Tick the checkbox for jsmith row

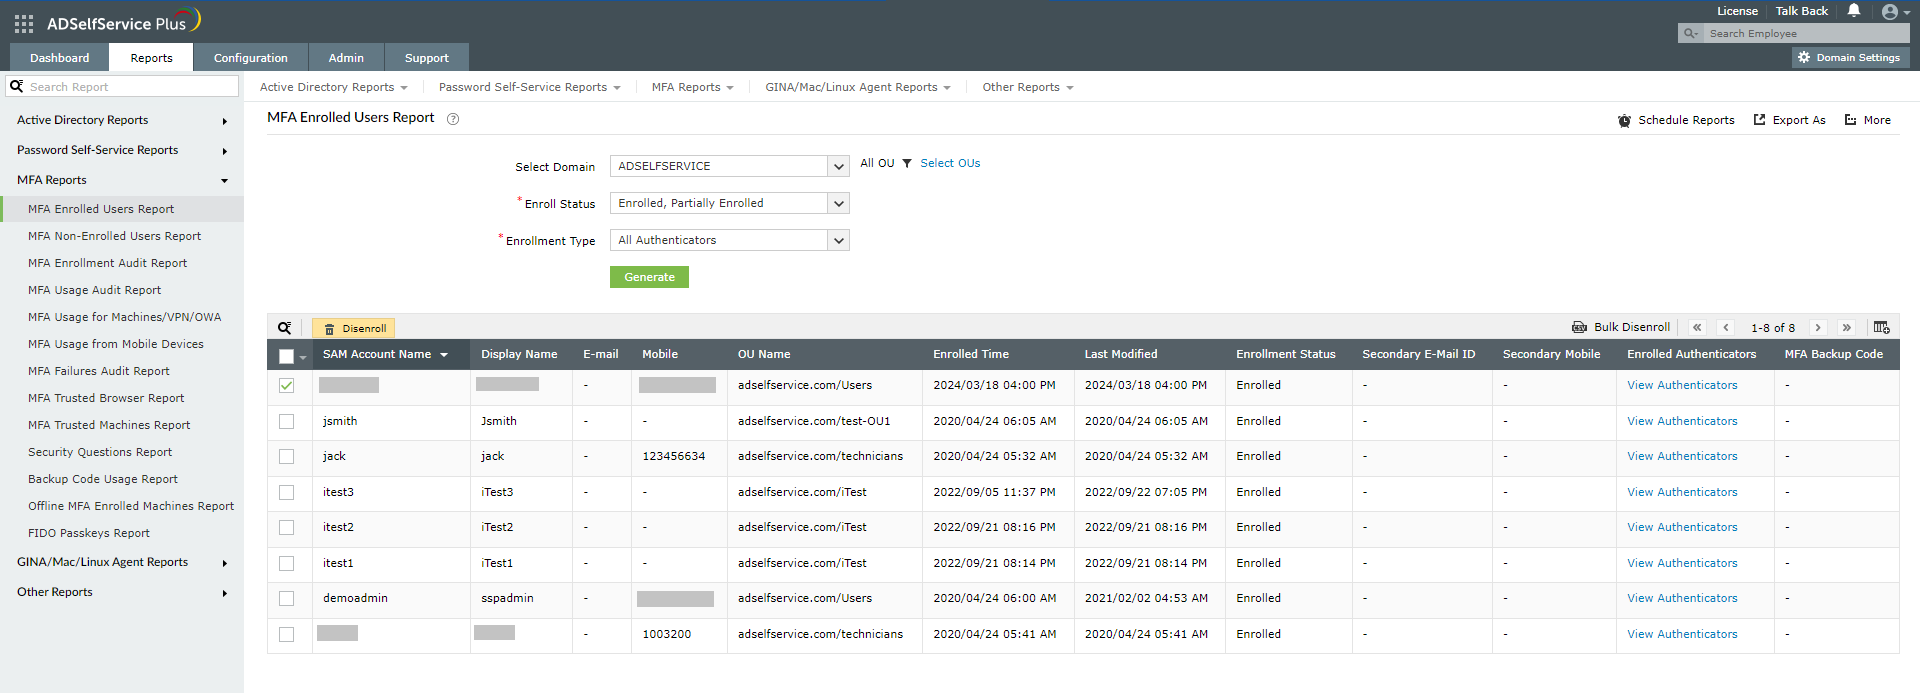(287, 422)
